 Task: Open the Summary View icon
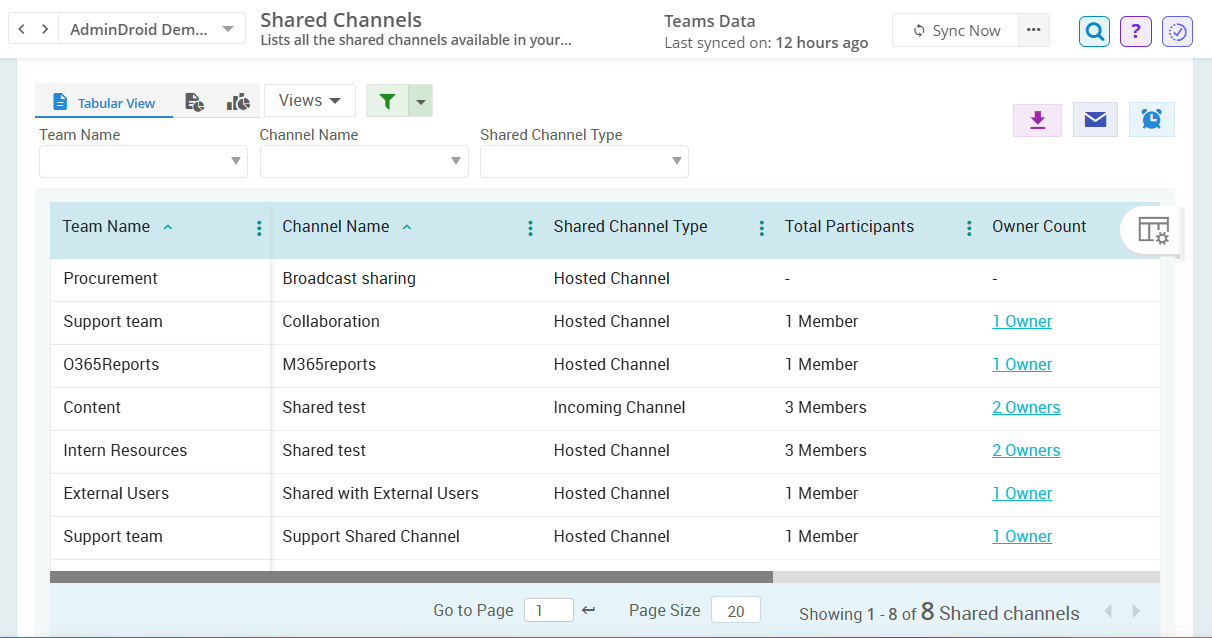(195, 101)
